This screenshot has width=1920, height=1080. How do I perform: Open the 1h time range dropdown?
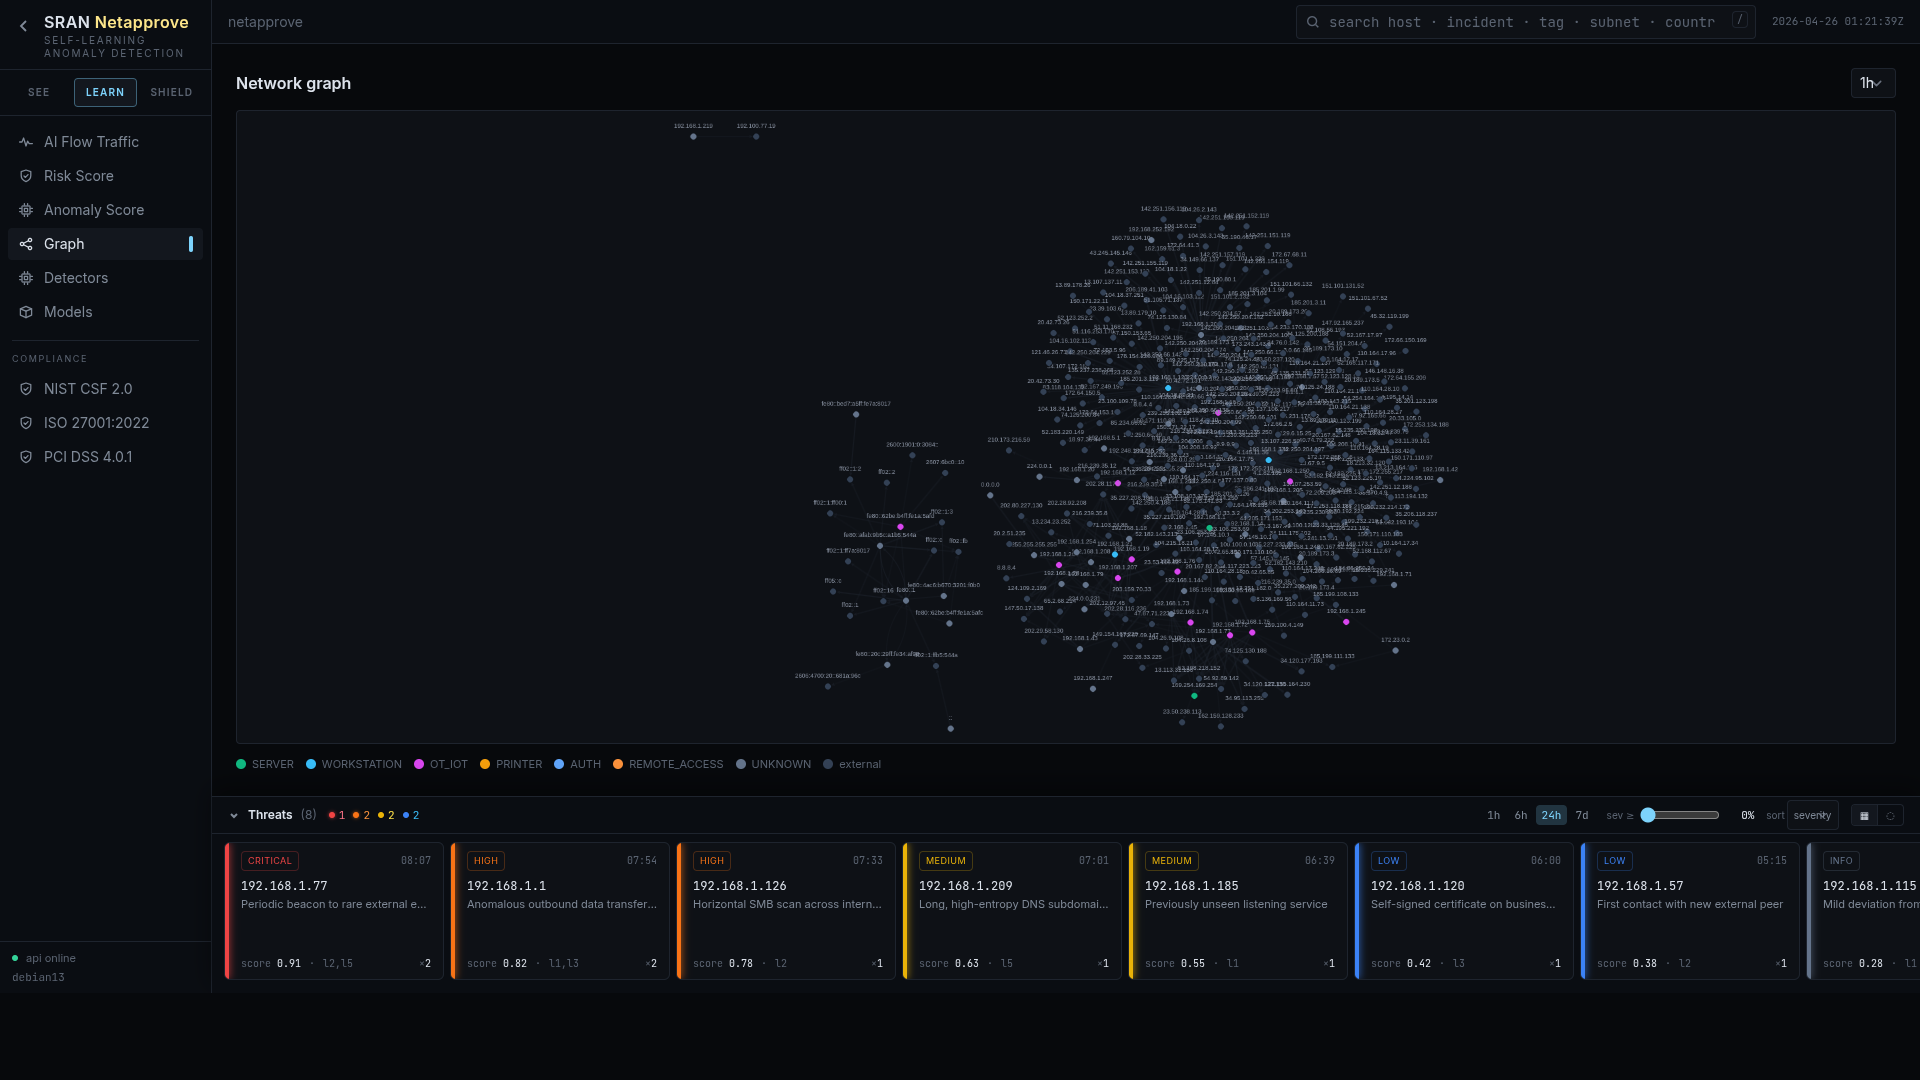1871,83
